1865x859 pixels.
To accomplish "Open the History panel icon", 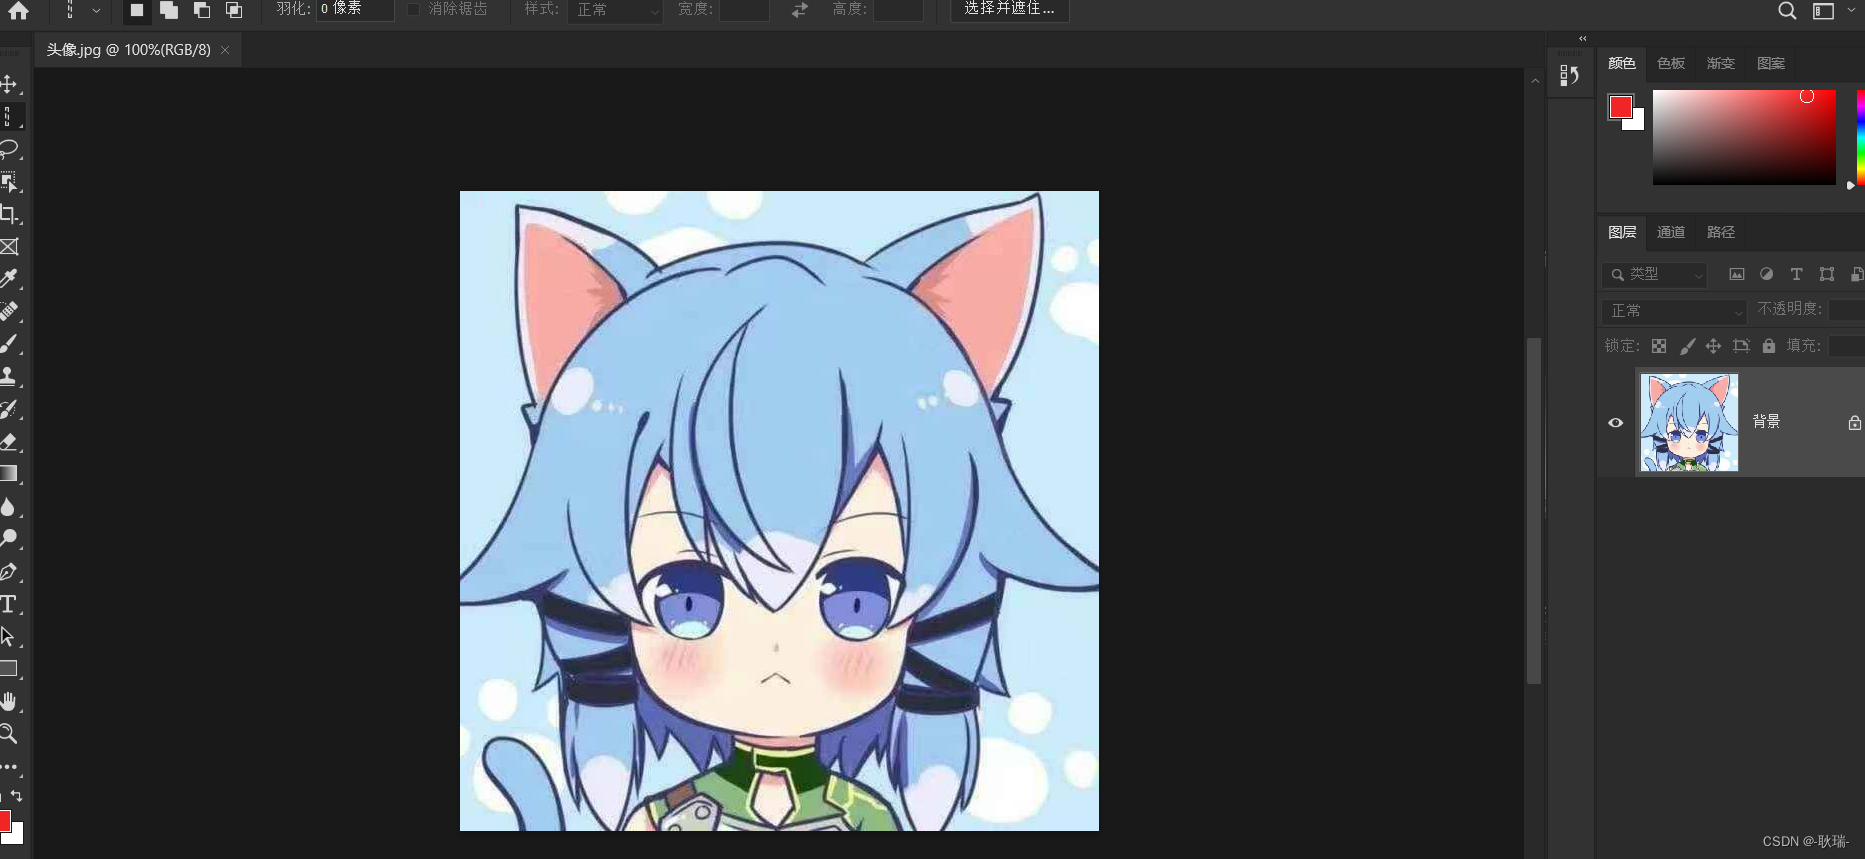I will pyautogui.click(x=1569, y=75).
